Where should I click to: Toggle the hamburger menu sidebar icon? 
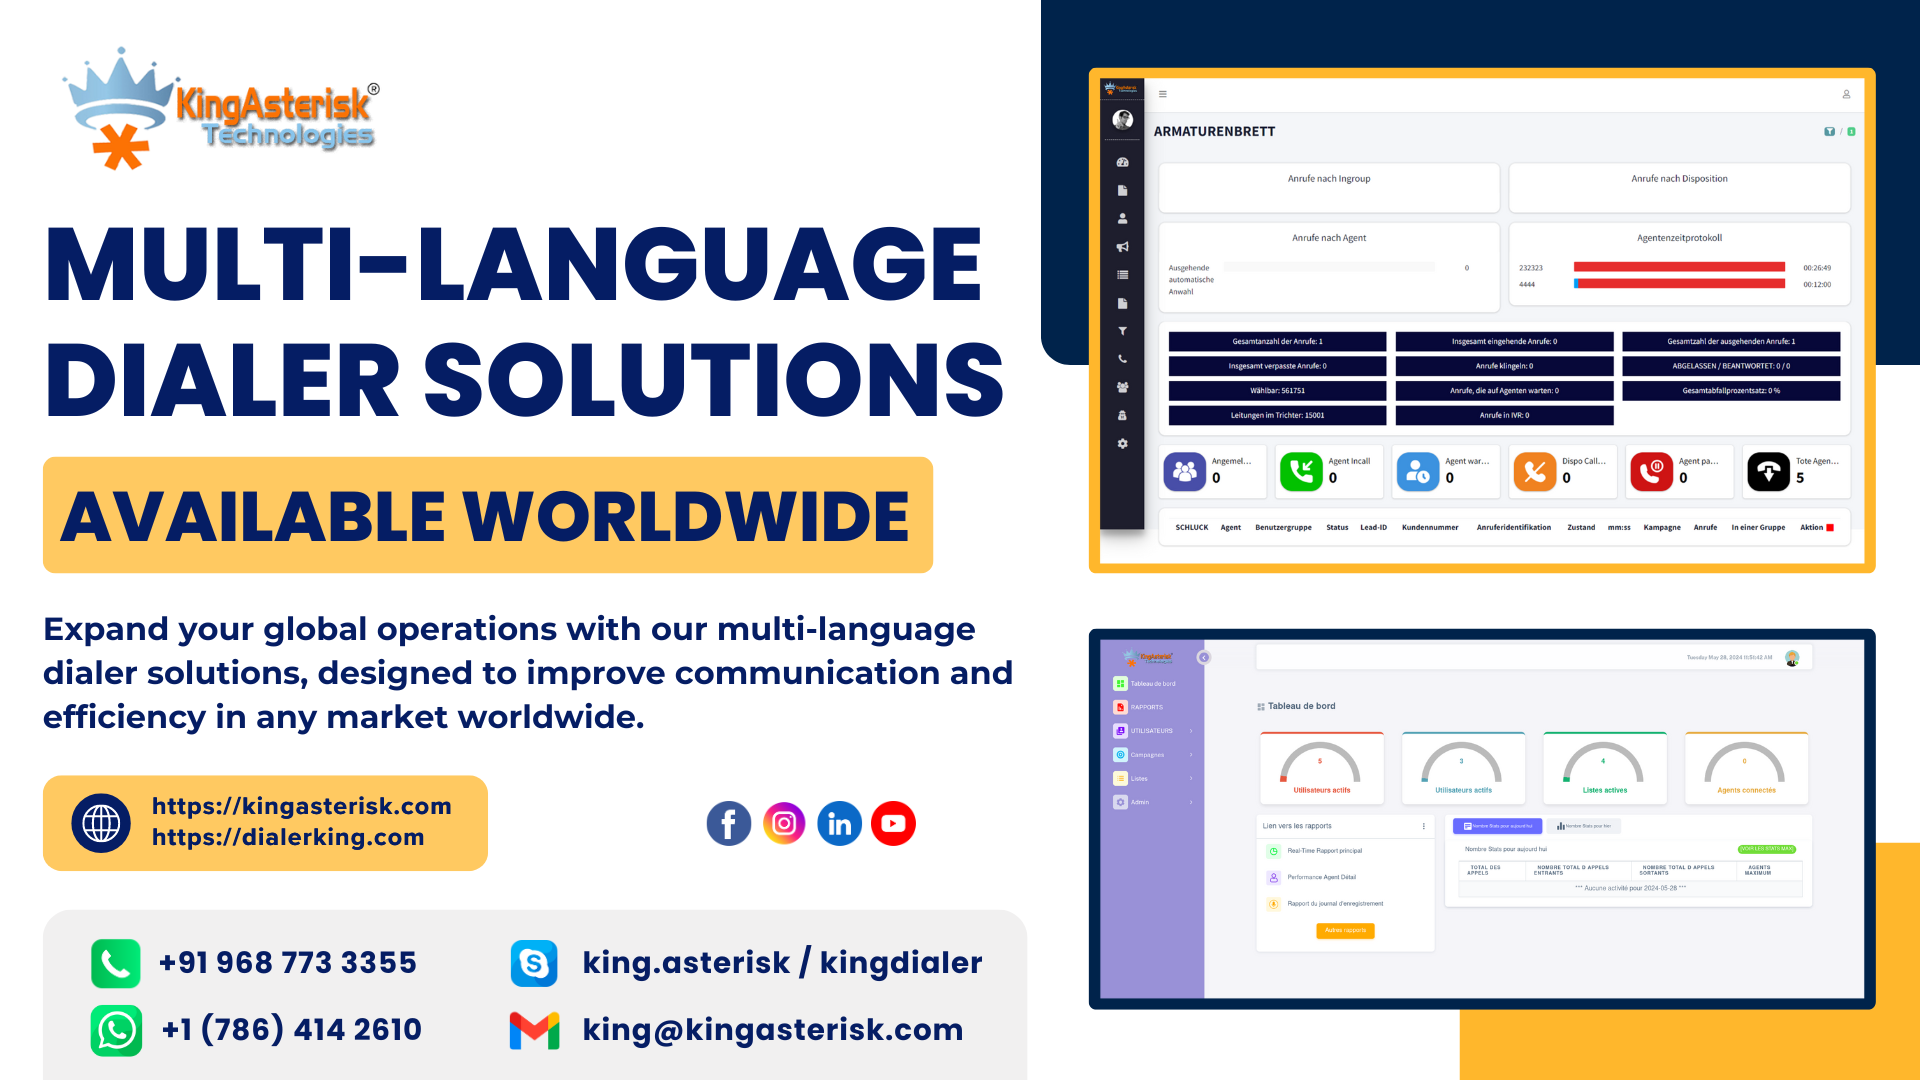(x=1162, y=94)
